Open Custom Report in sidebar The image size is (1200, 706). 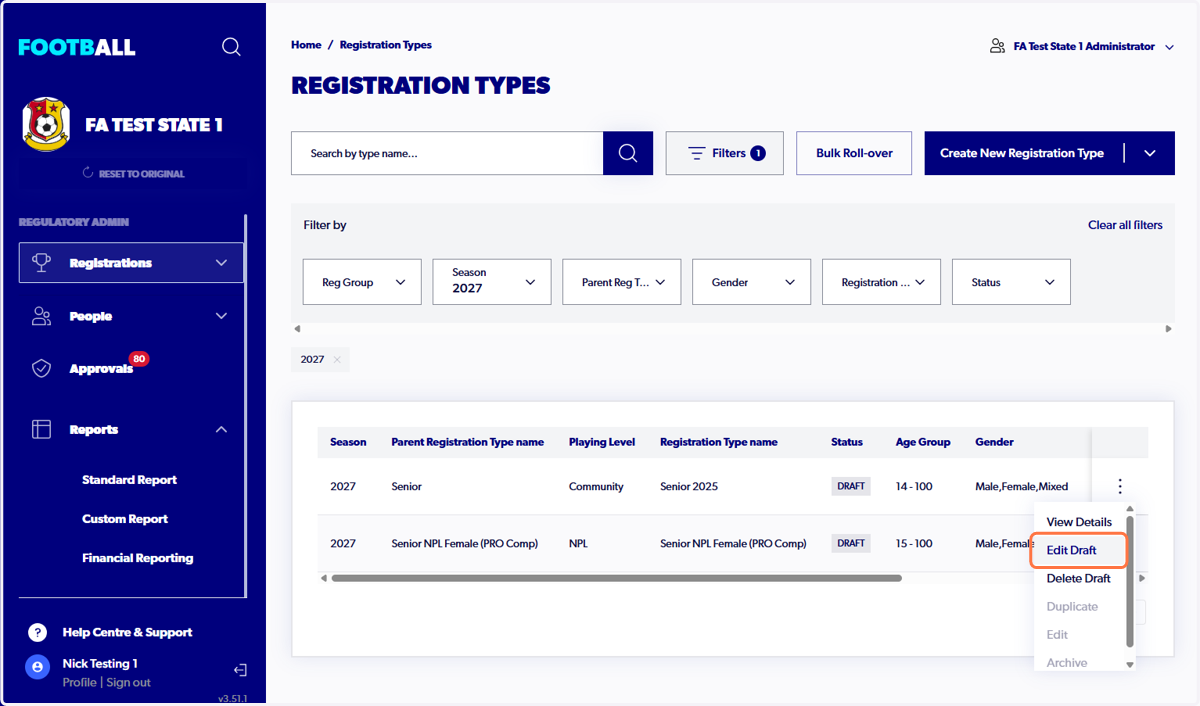(125, 519)
